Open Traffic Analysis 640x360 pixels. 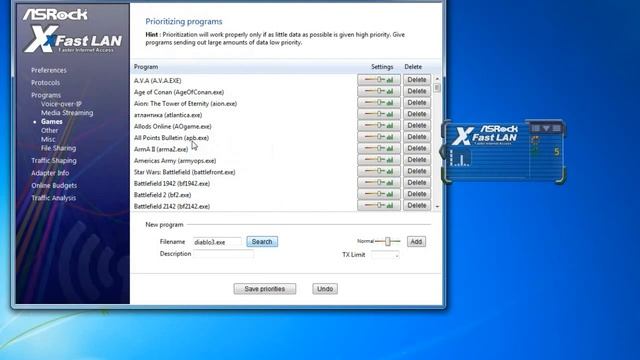(x=53, y=198)
